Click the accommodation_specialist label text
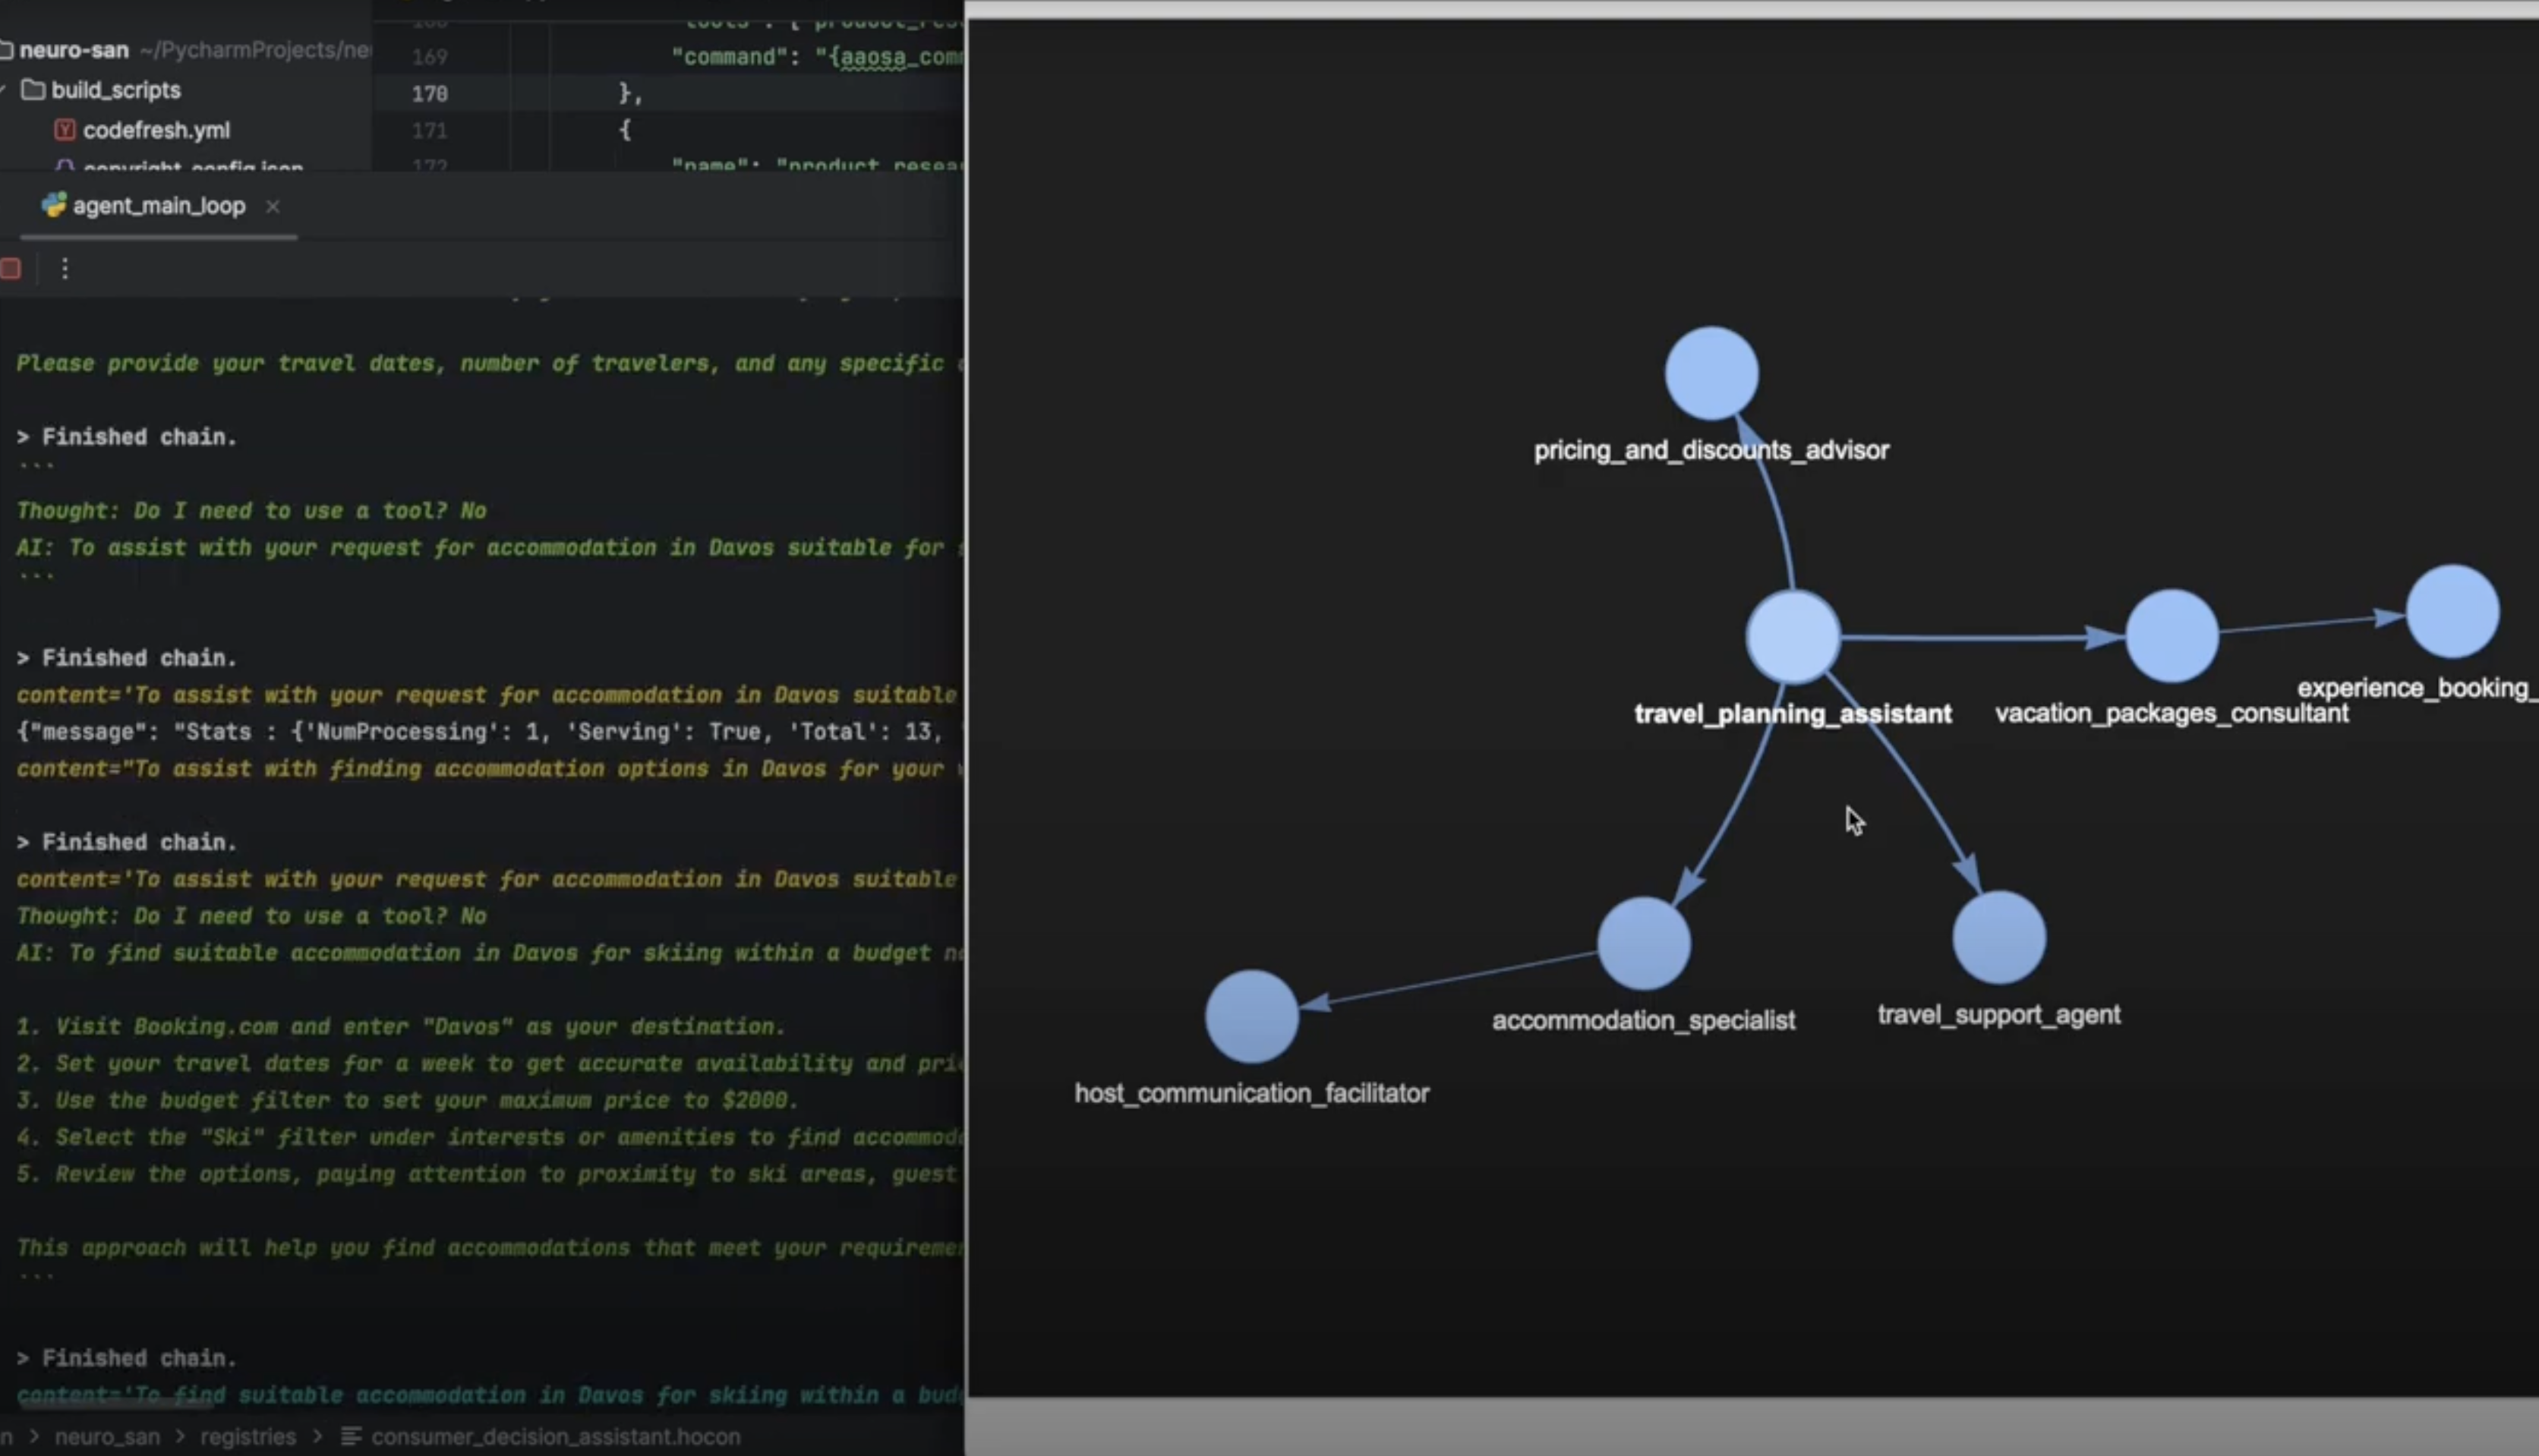The height and width of the screenshot is (1456, 2539). pos(1643,1021)
